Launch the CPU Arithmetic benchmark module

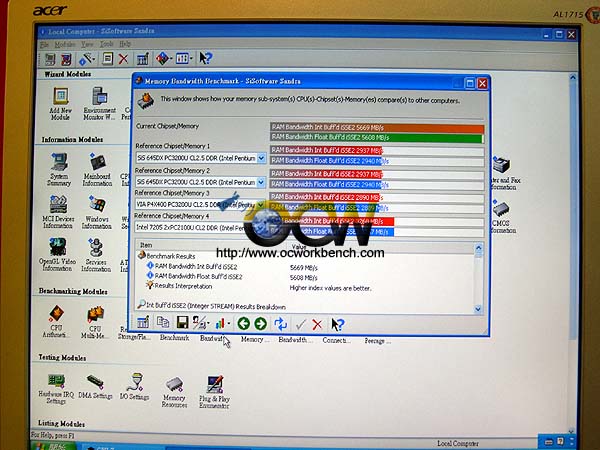tap(55, 321)
